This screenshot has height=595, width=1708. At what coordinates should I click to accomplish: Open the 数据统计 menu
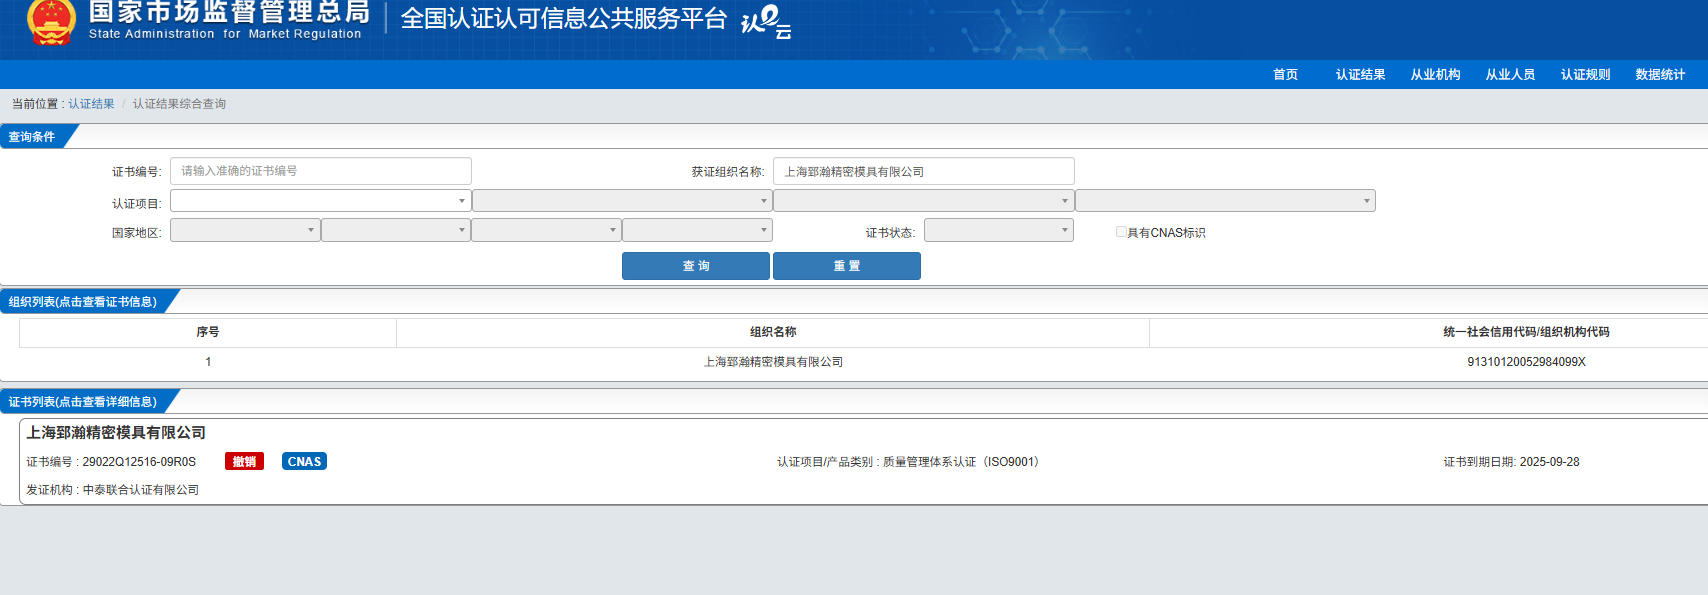[x=1660, y=75]
